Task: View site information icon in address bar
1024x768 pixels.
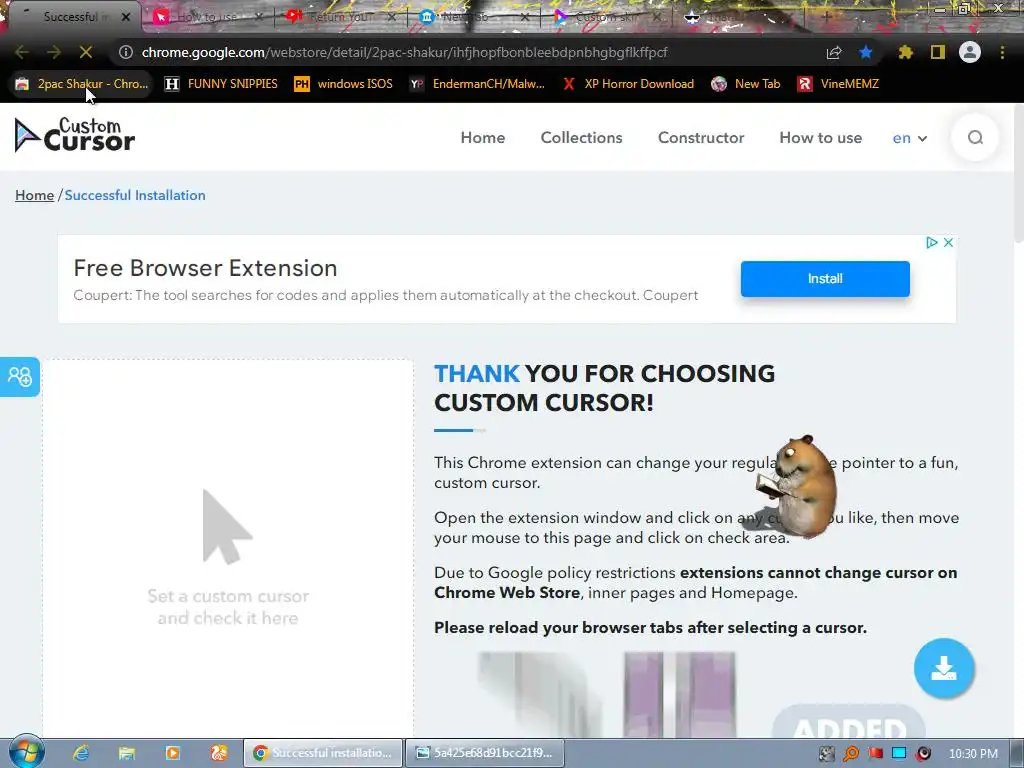Action: (x=126, y=52)
